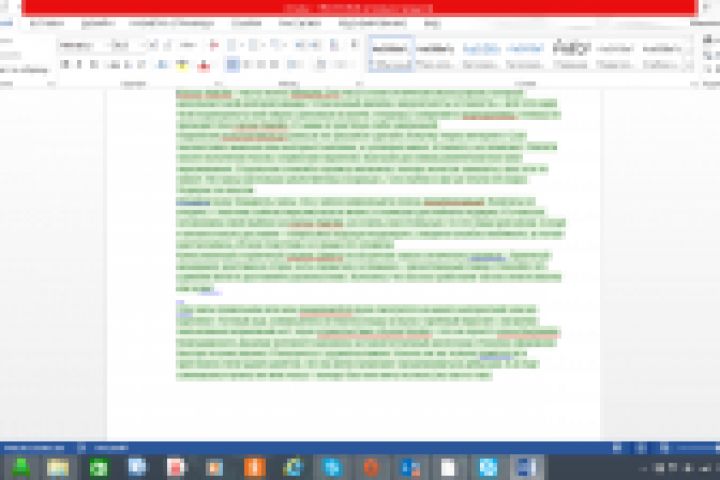Screen dimensions: 720x480
Task: Open the Font group dialog launcher
Action: click(x=219, y=84)
